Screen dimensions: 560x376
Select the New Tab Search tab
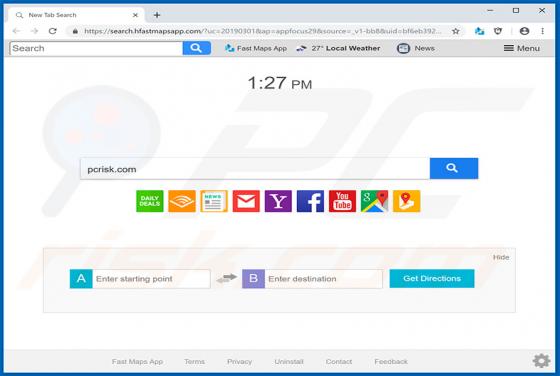[76, 15]
